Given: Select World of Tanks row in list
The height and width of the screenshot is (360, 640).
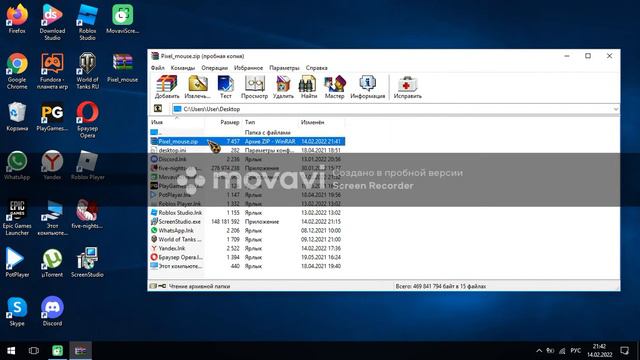Looking at the screenshot, I should (247, 239).
